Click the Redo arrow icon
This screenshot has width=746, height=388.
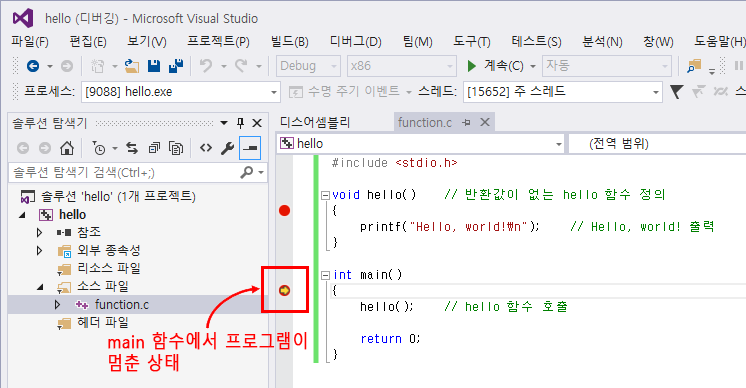(241, 66)
